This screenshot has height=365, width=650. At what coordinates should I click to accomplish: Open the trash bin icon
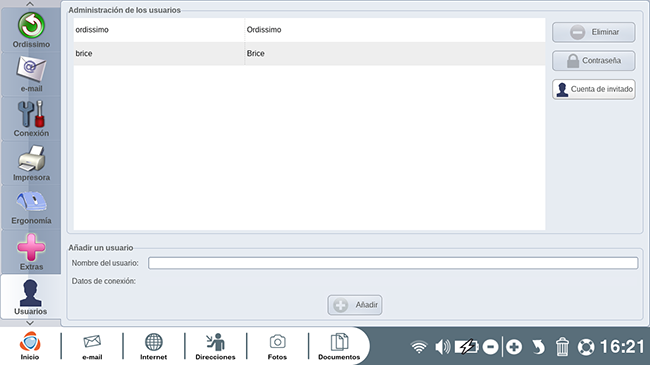[562, 346]
